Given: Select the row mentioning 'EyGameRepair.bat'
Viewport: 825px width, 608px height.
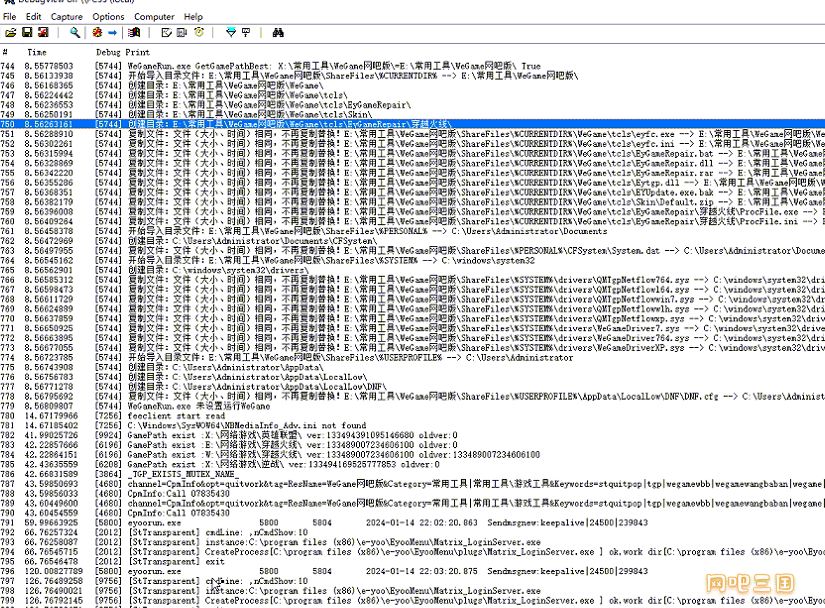Looking at the screenshot, I should [412, 154].
